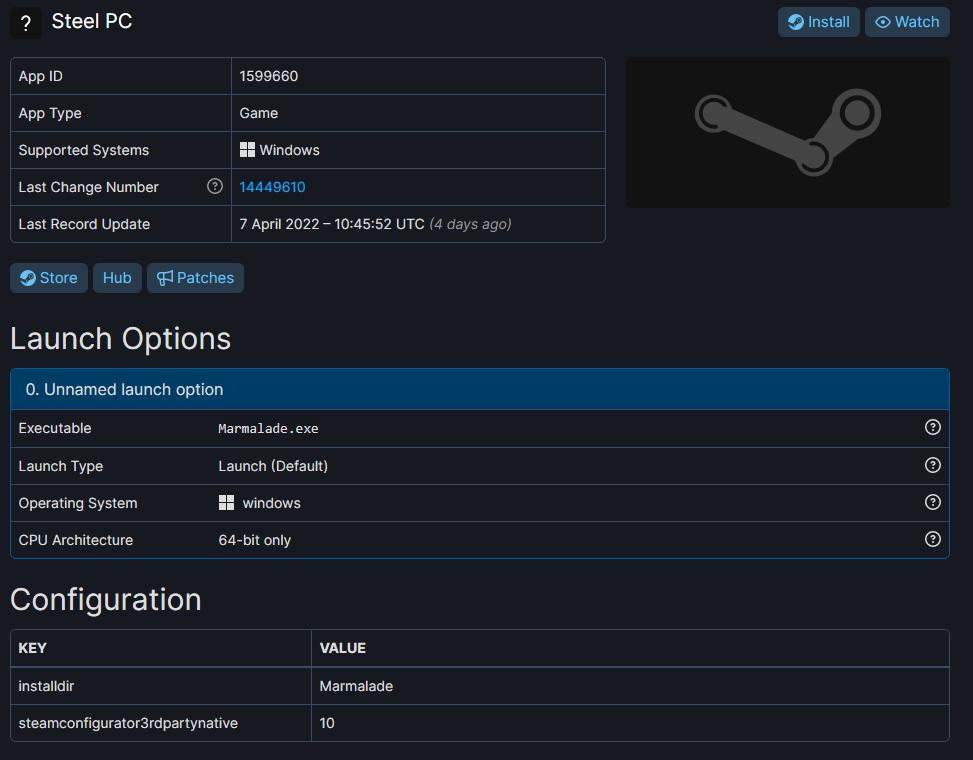Screen dimensions: 973x760
Task: Click the help circle in the Executable row
Action: pyautogui.click(x=932, y=427)
